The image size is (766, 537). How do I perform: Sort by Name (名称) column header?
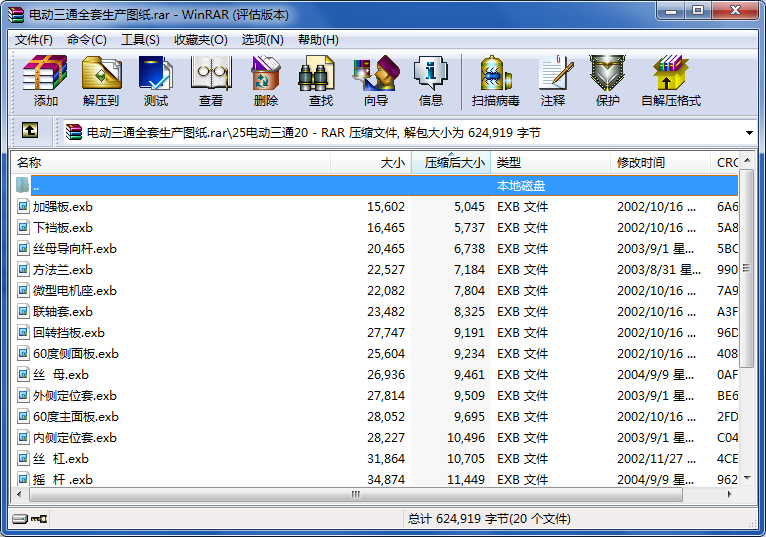point(170,163)
